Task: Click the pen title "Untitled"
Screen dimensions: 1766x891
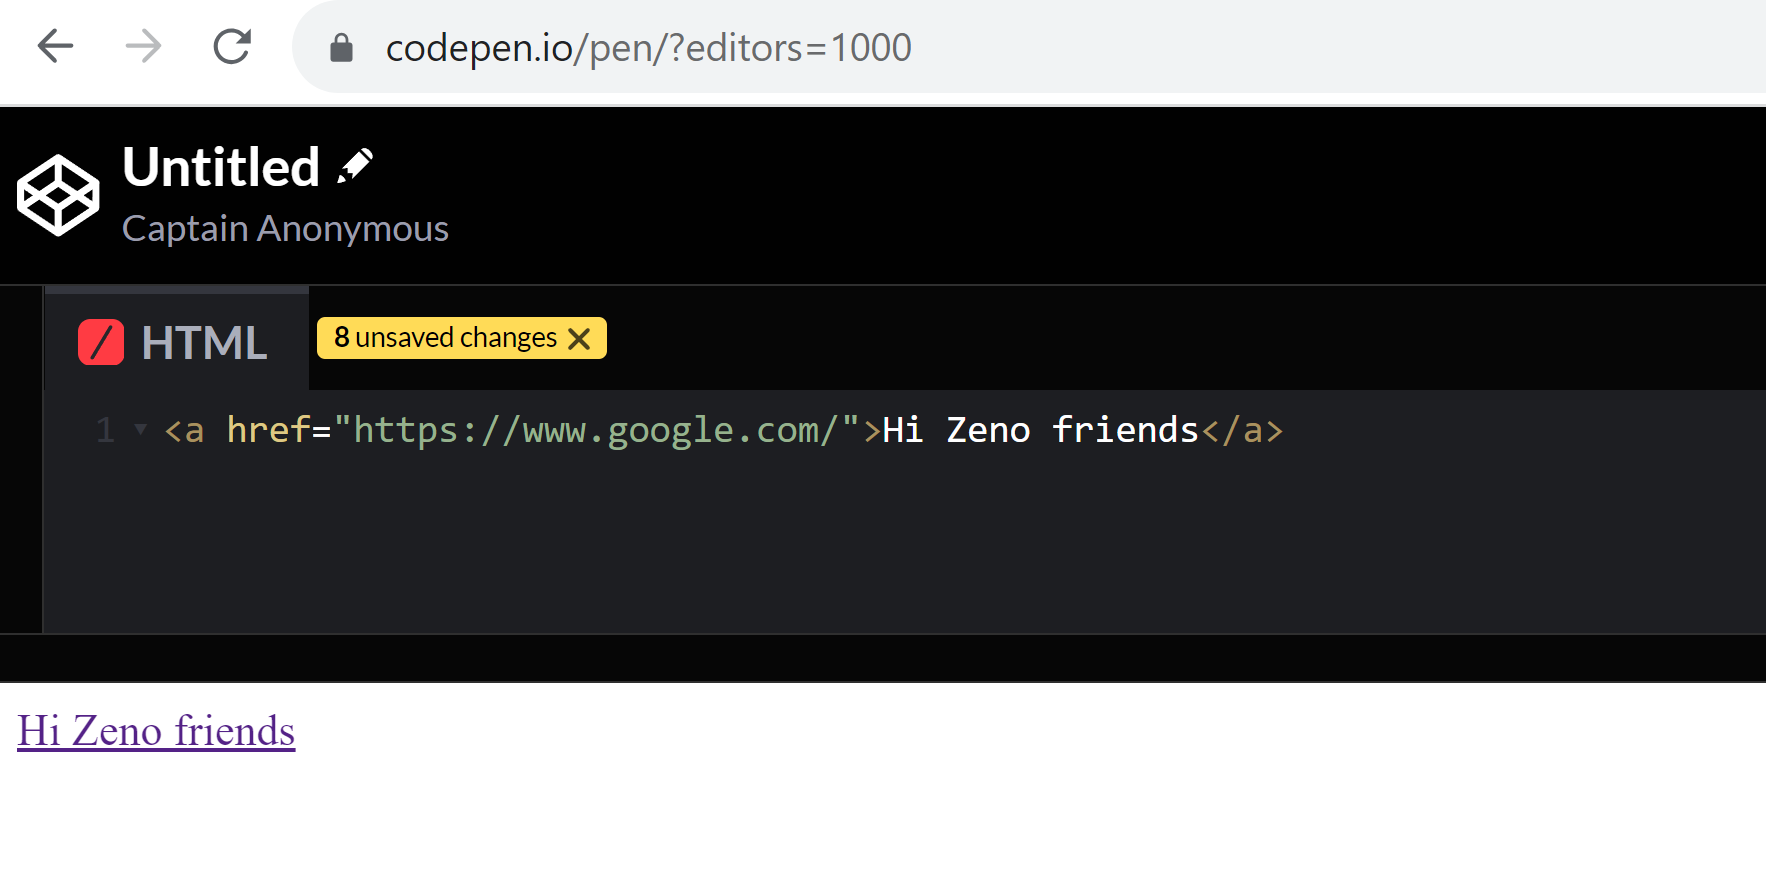Action: pos(221,167)
